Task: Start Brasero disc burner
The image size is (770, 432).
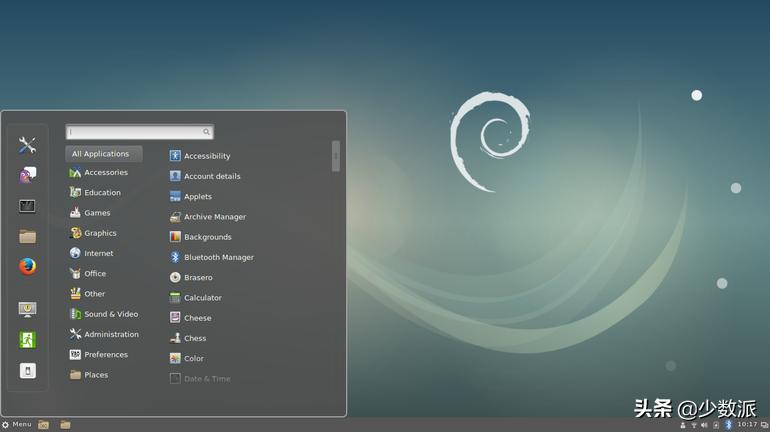Action: 191,277
